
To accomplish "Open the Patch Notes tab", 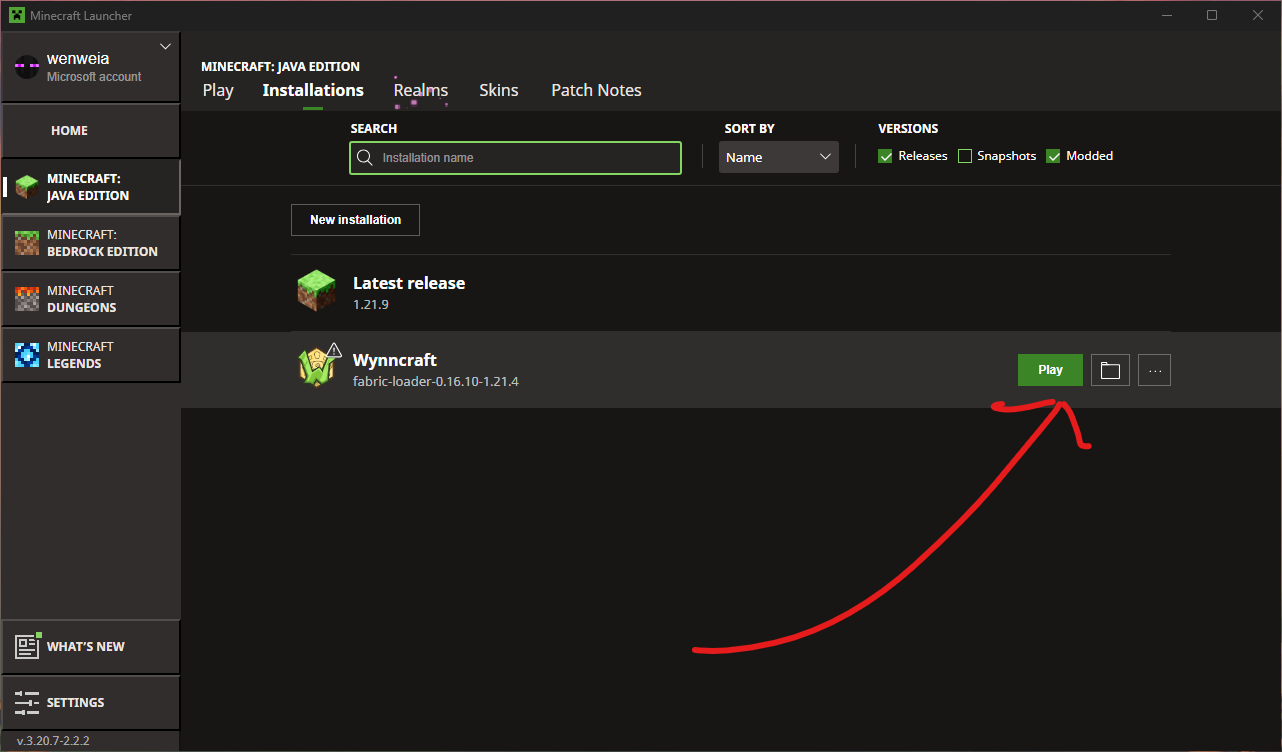I will [x=596, y=90].
